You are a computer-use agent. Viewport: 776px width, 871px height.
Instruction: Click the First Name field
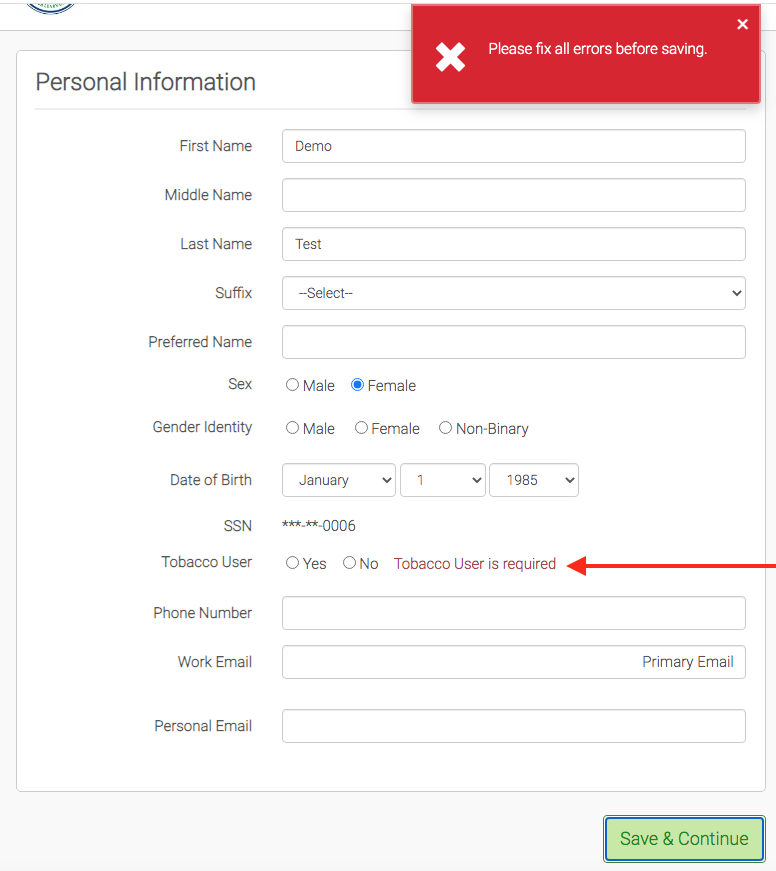pyautogui.click(x=513, y=146)
